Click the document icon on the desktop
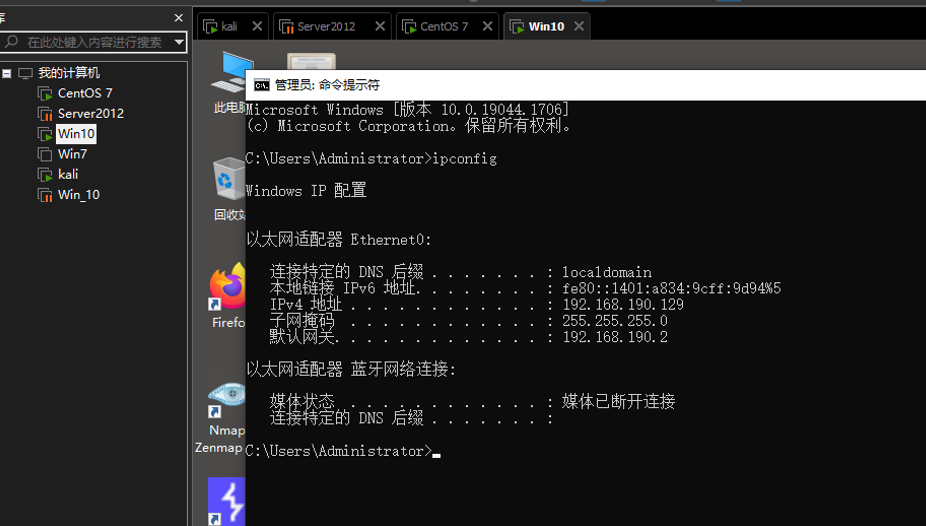Viewport: 926px width, 526px height. point(311,61)
